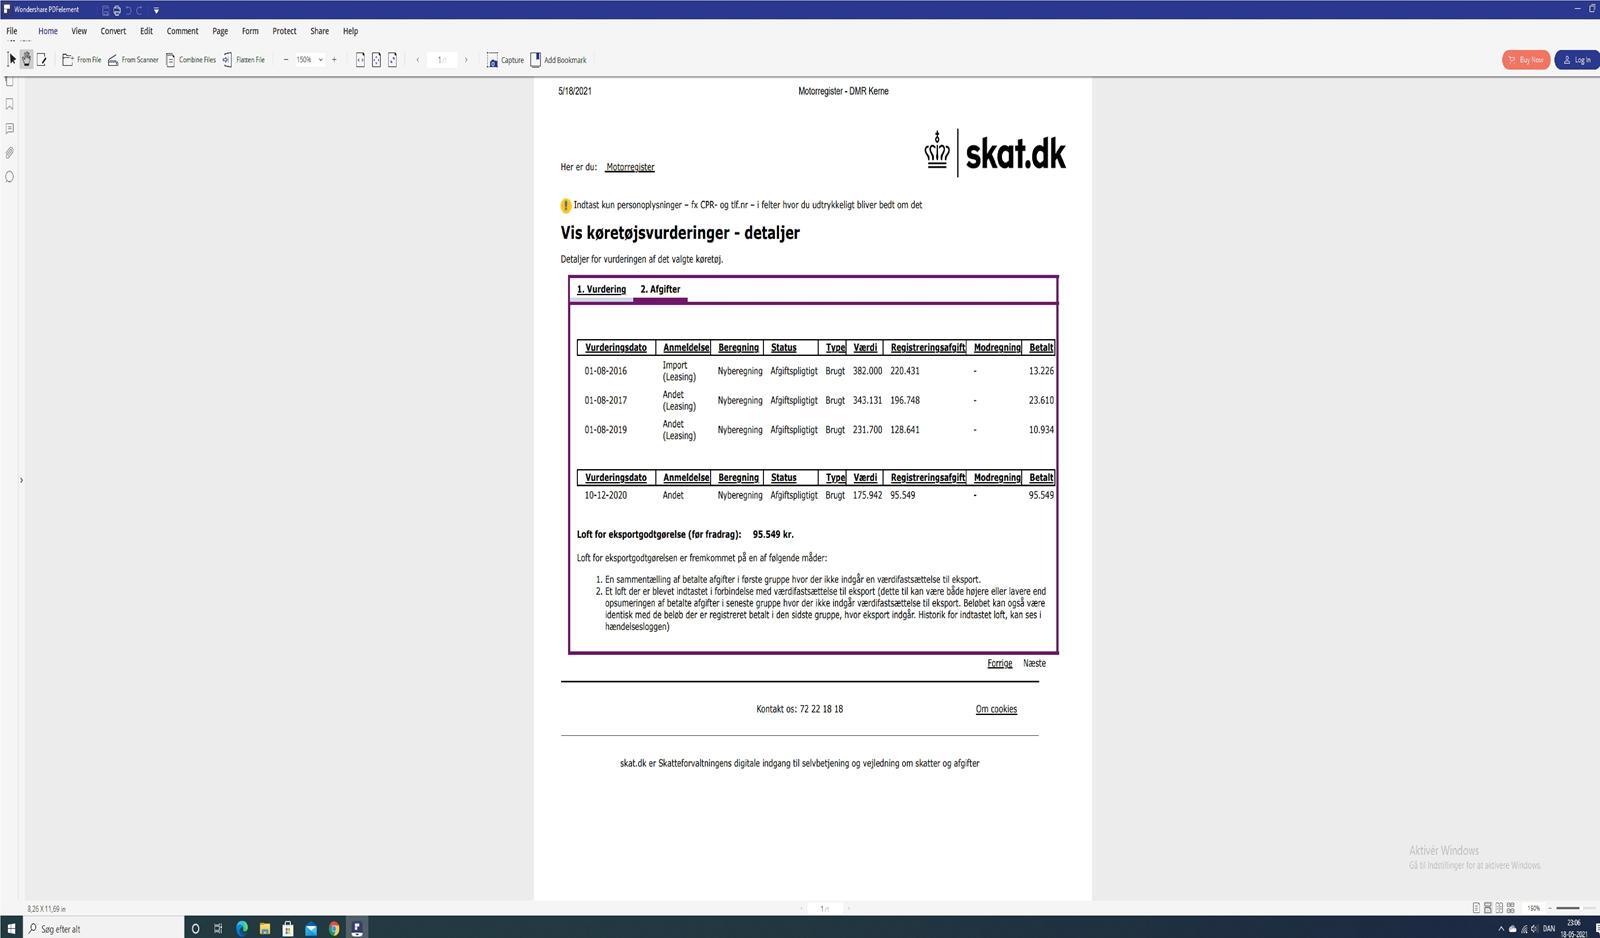
Task: Adjust the zoom slider in status bar
Action: click(x=1568, y=908)
